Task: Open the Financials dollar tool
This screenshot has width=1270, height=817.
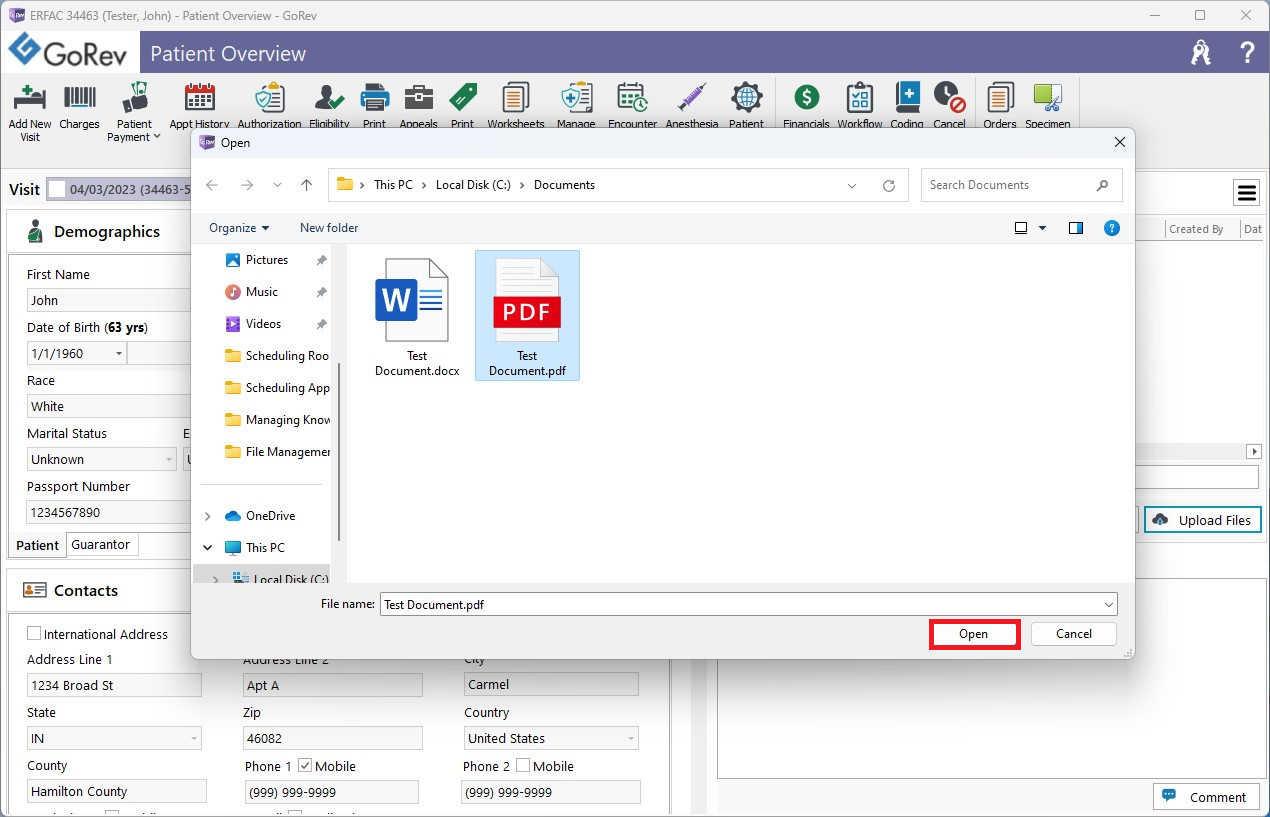Action: click(x=806, y=106)
